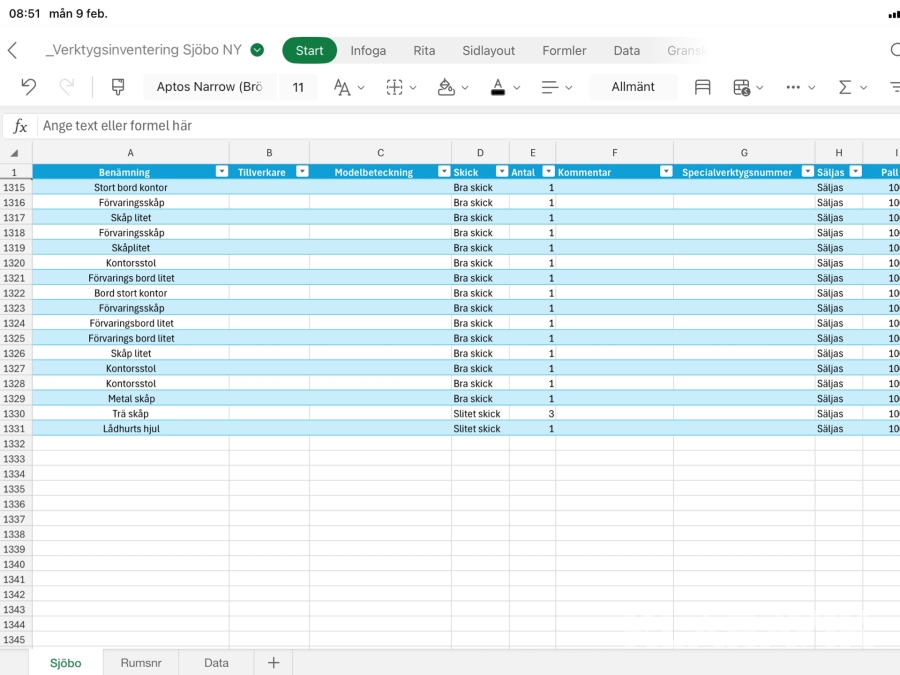Screen dimensions: 900x675
Task: Open the cell styles icon
Action: click(703, 87)
